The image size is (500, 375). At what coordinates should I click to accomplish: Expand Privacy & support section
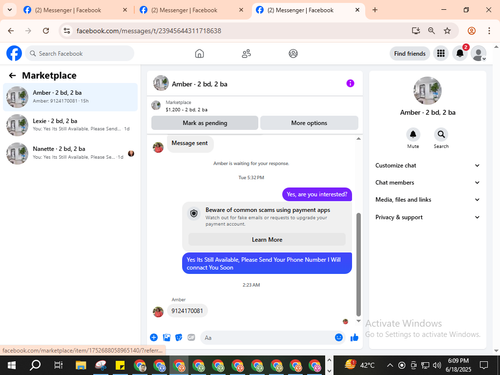(428, 217)
